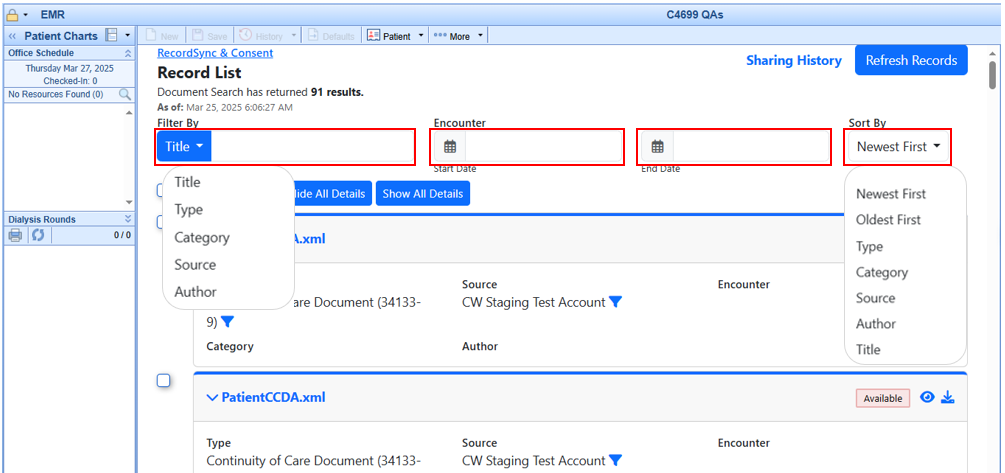Click the Thursday Mar 27, 2025 date text
Image resolution: width=1005 pixels, height=473 pixels.
[67, 68]
